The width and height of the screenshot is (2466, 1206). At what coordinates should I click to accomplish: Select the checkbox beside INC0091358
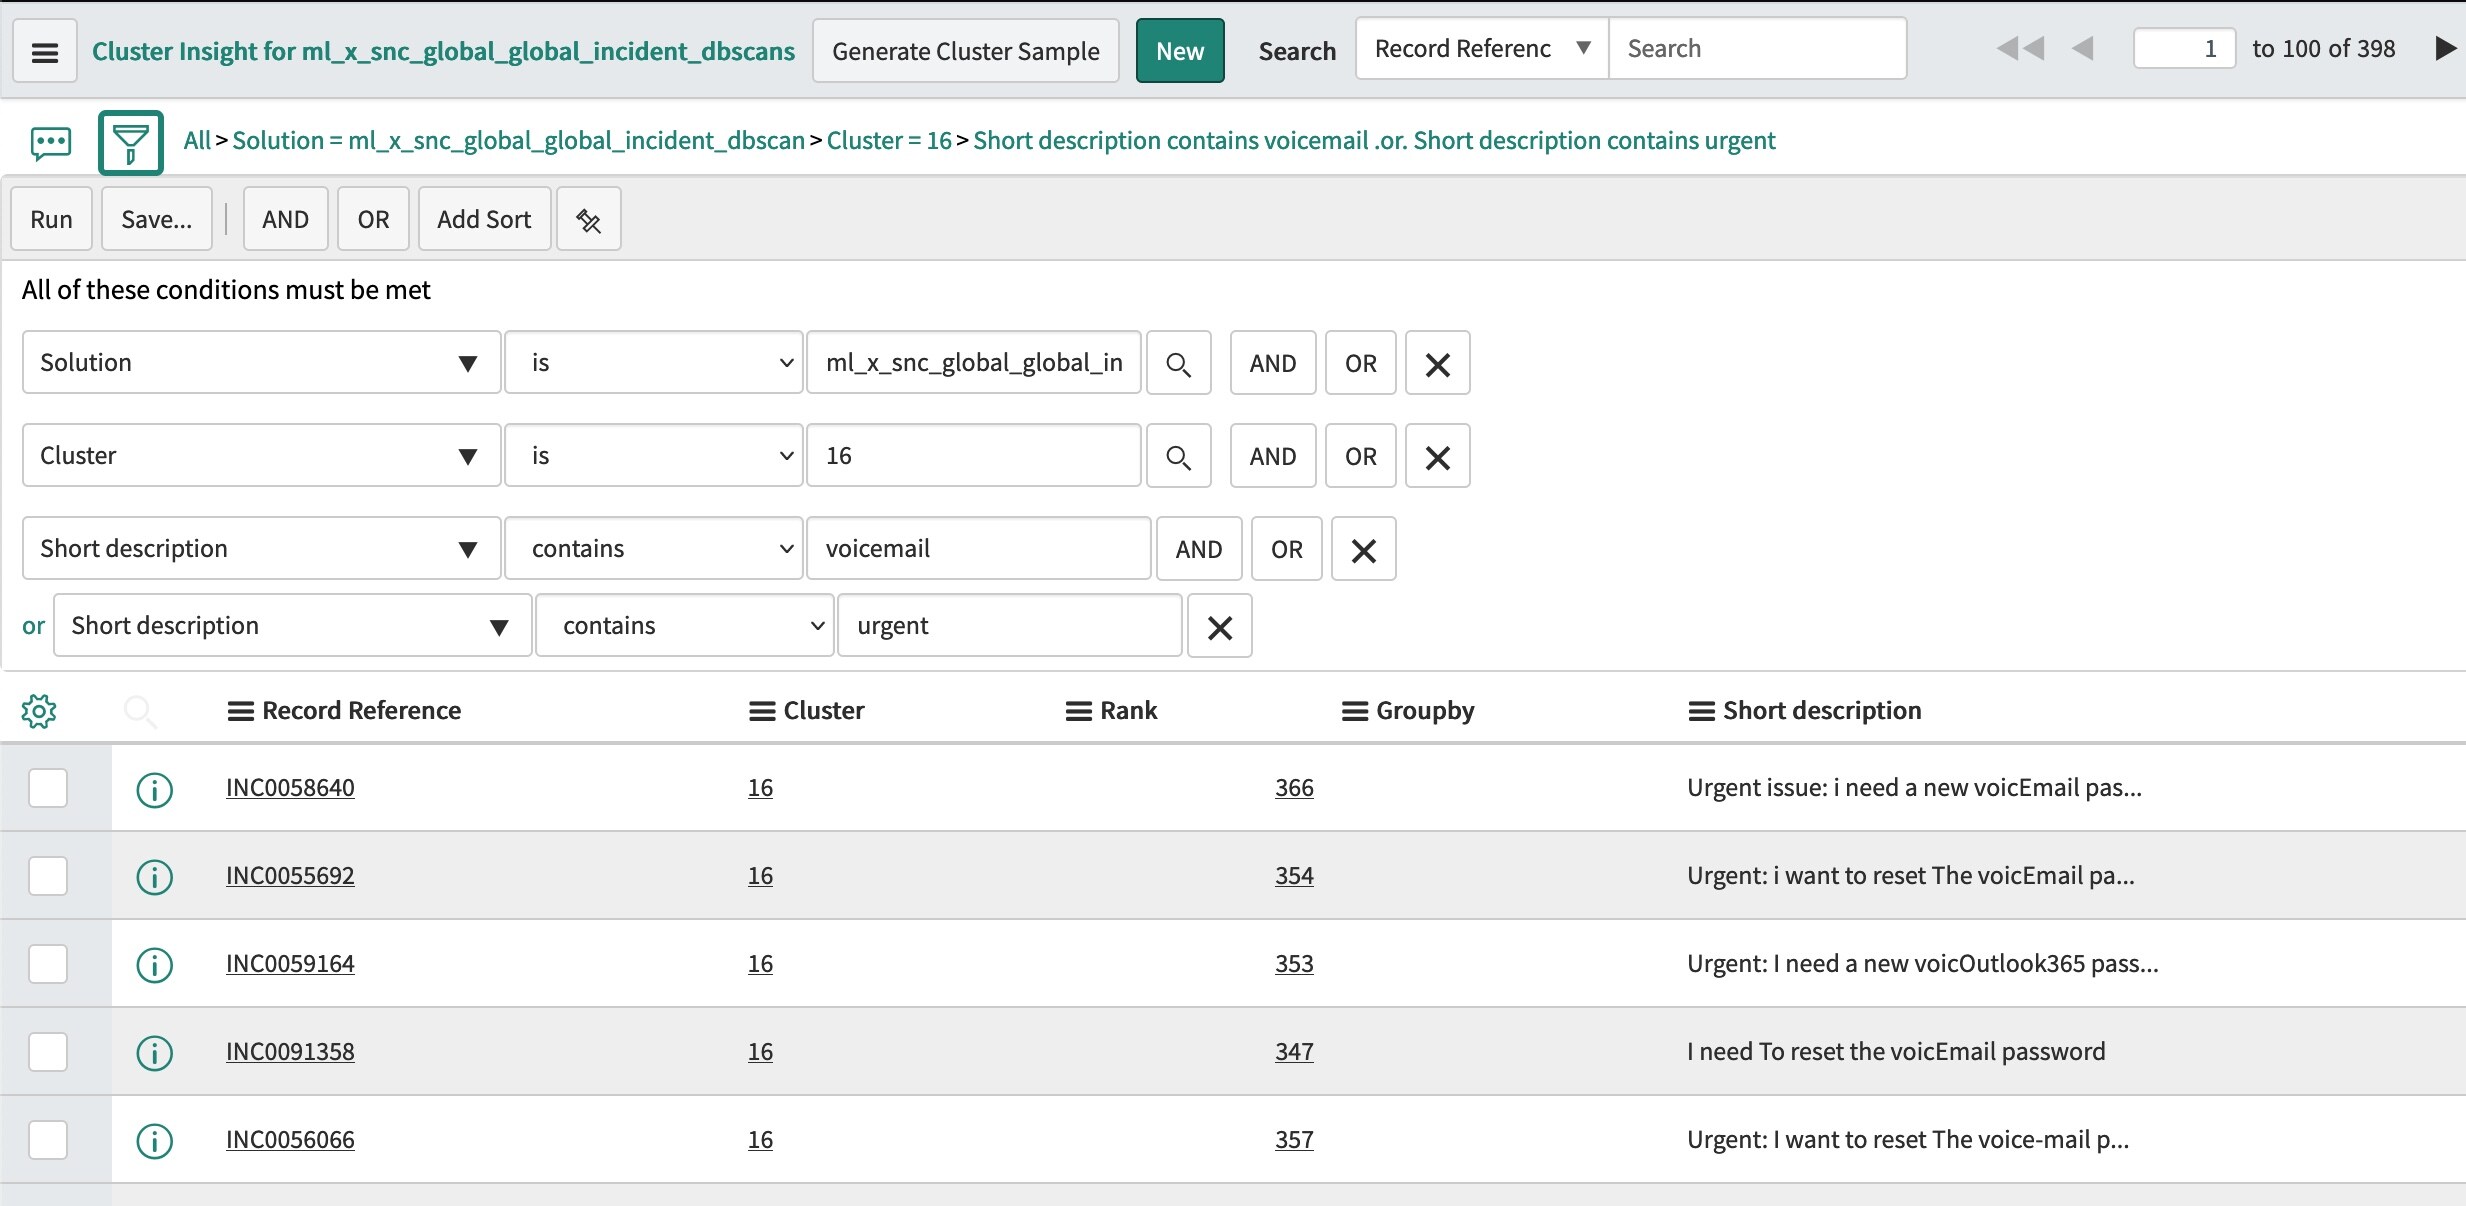47,1051
